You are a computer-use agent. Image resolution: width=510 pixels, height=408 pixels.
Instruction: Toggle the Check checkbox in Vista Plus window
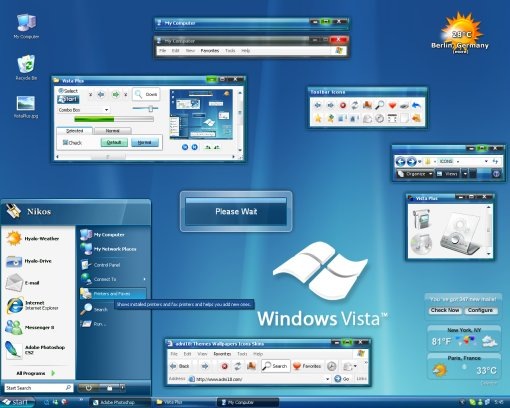(x=72, y=143)
